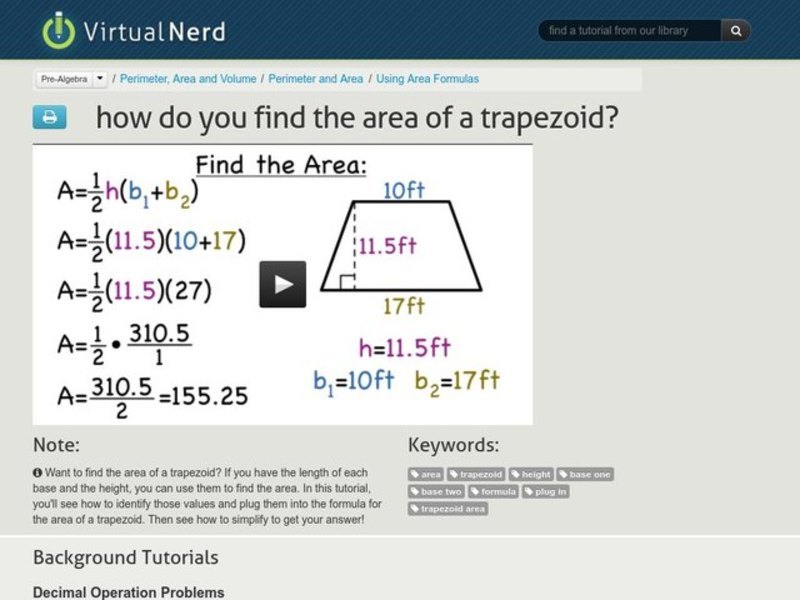Click the trapezoid video thumbnail

[283, 283]
